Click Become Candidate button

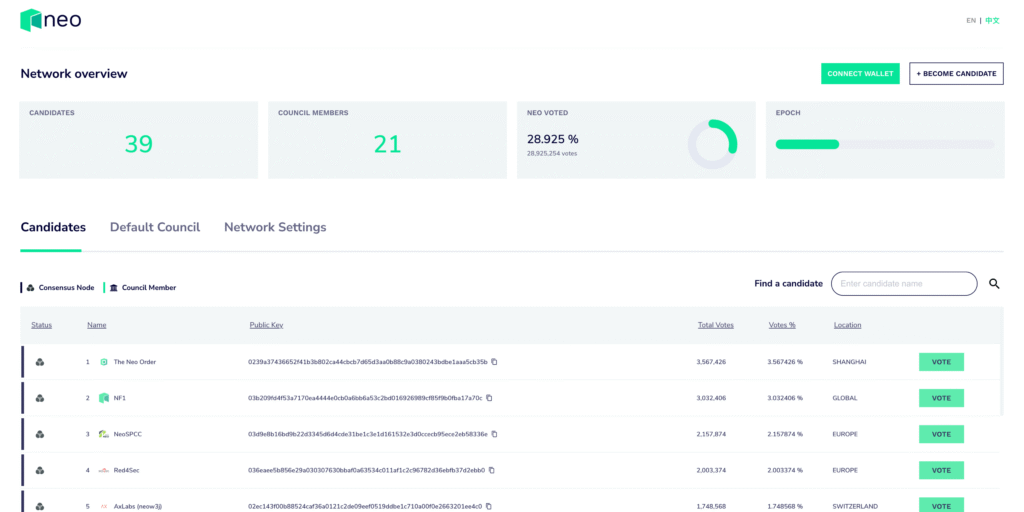click(956, 74)
